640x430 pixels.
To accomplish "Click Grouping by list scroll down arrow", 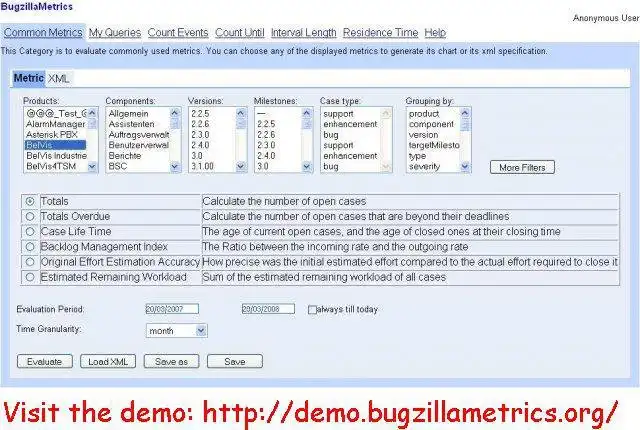I will coord(465,166).
